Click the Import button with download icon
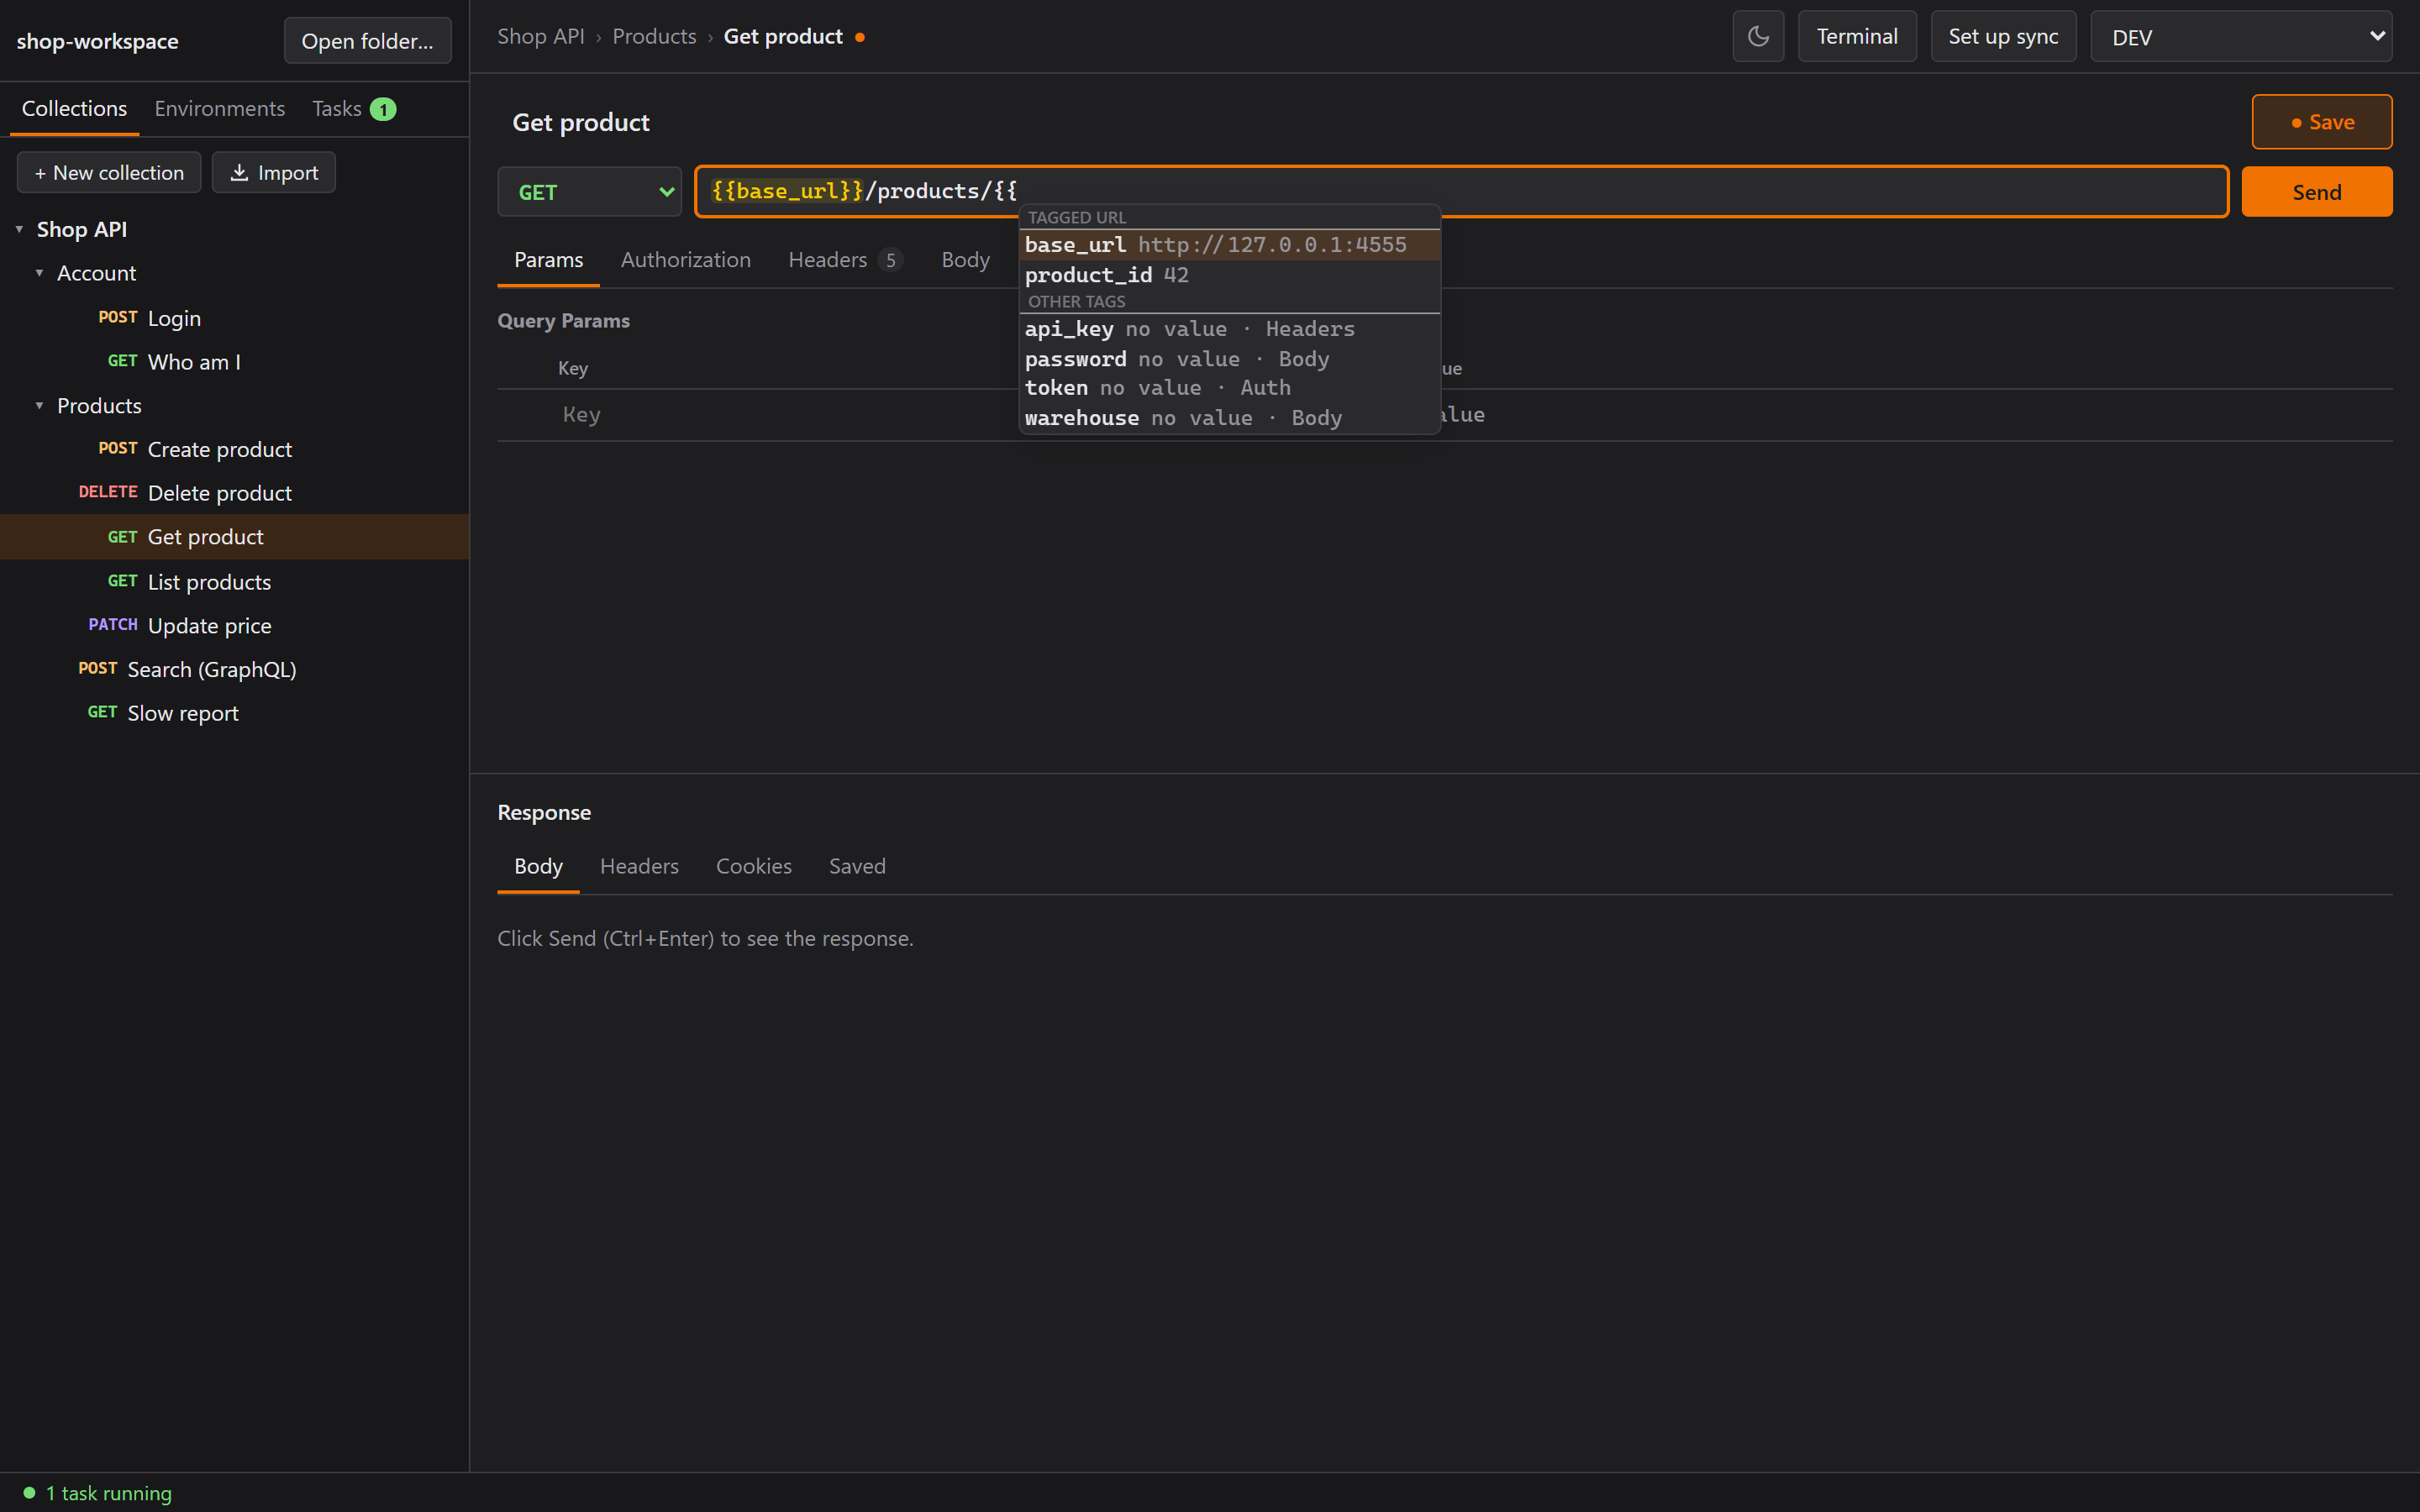The width and height of the screenshot is (2420, 1512). 274,173
